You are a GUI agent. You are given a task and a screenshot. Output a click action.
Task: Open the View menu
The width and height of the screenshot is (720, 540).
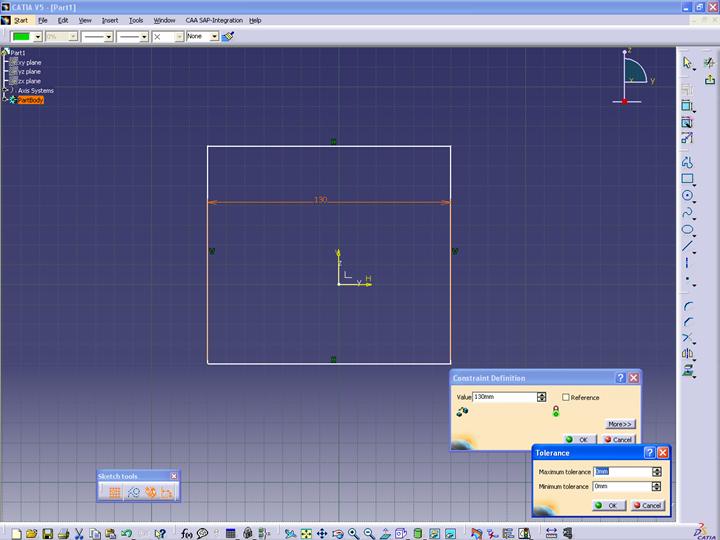click(x=85, y=20)
